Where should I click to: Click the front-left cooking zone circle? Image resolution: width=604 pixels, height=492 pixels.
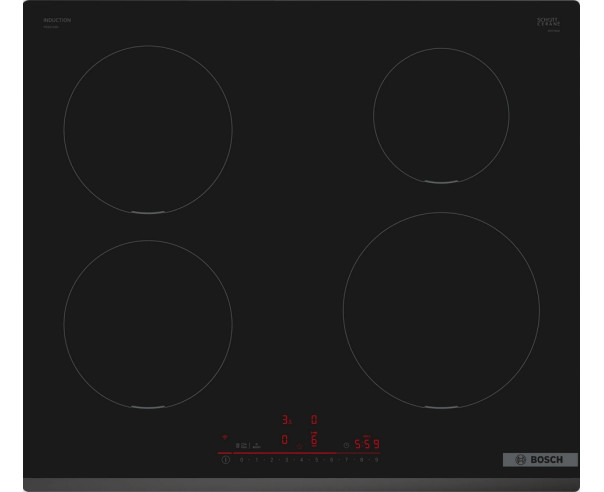pyautogui.click(x=148, y=324)
